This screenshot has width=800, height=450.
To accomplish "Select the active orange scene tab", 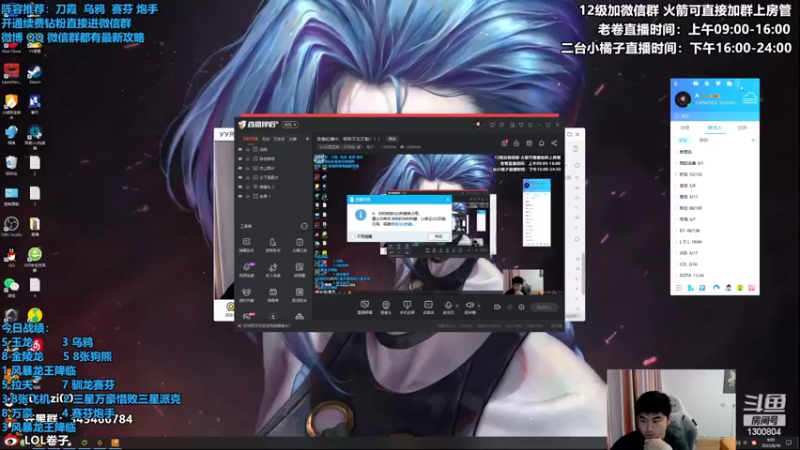I will pos(250,139).
